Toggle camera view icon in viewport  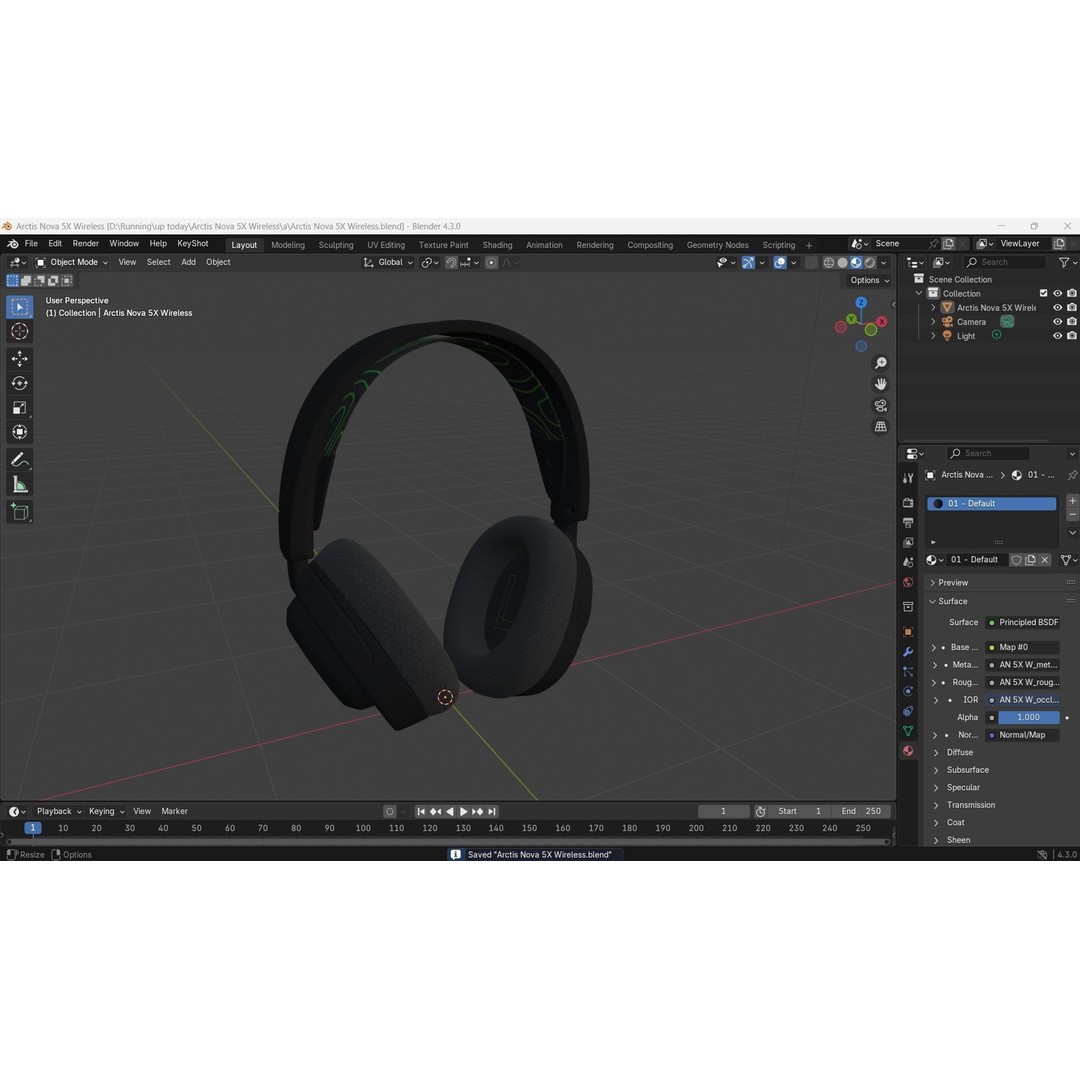pos(880,406)
